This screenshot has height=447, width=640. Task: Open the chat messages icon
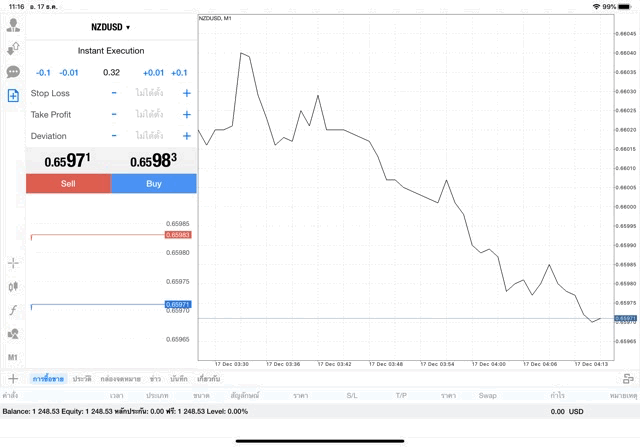[x=13, y=72]
